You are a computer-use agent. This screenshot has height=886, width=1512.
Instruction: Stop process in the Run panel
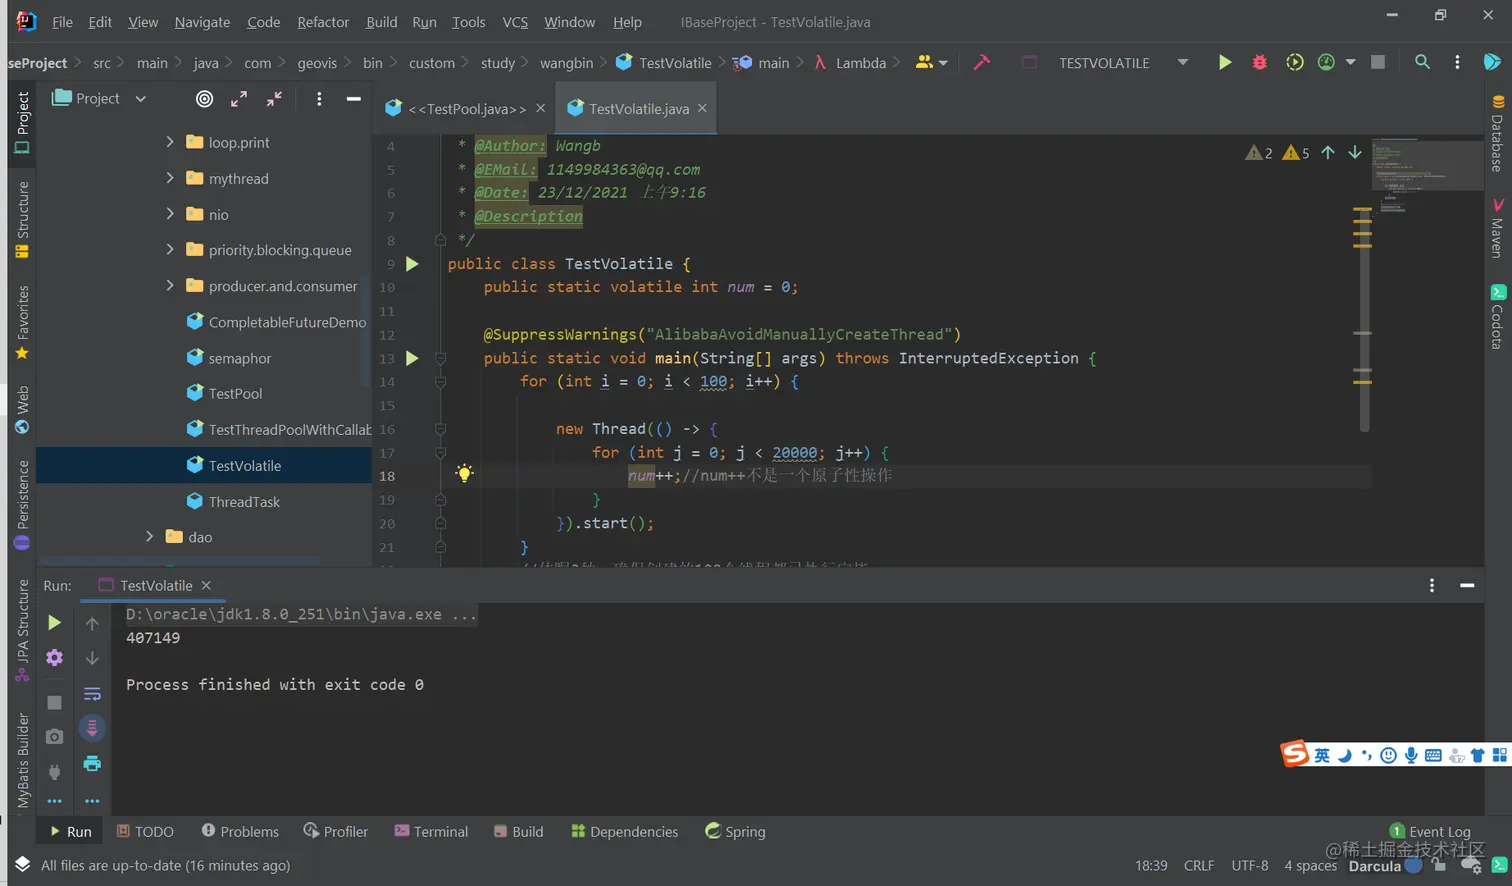54,702
